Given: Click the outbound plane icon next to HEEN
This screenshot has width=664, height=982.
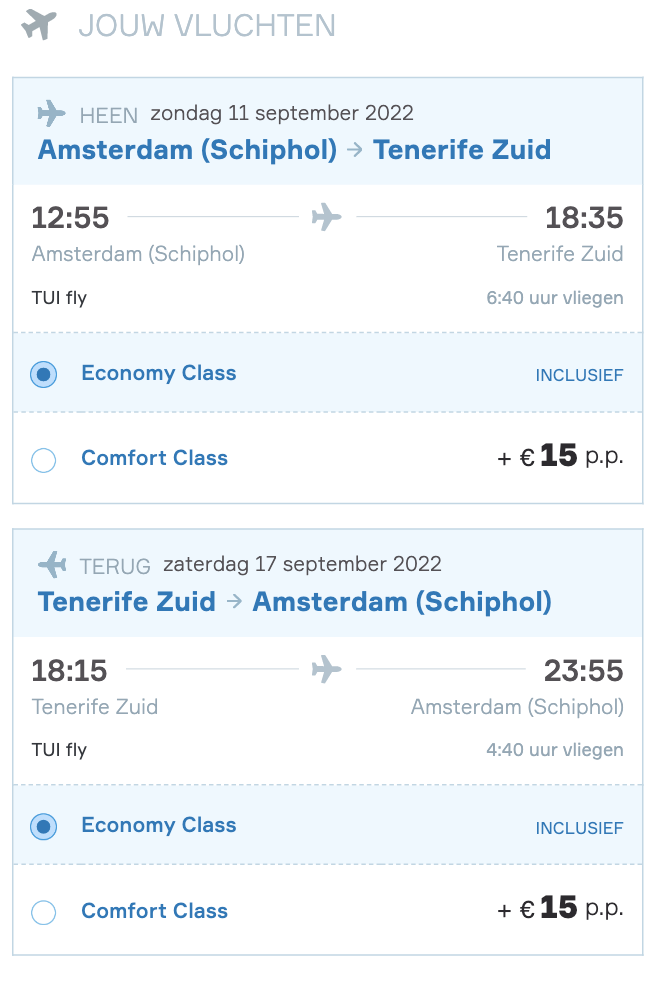Looking at the screenshot, I should (x=51, y=113).
